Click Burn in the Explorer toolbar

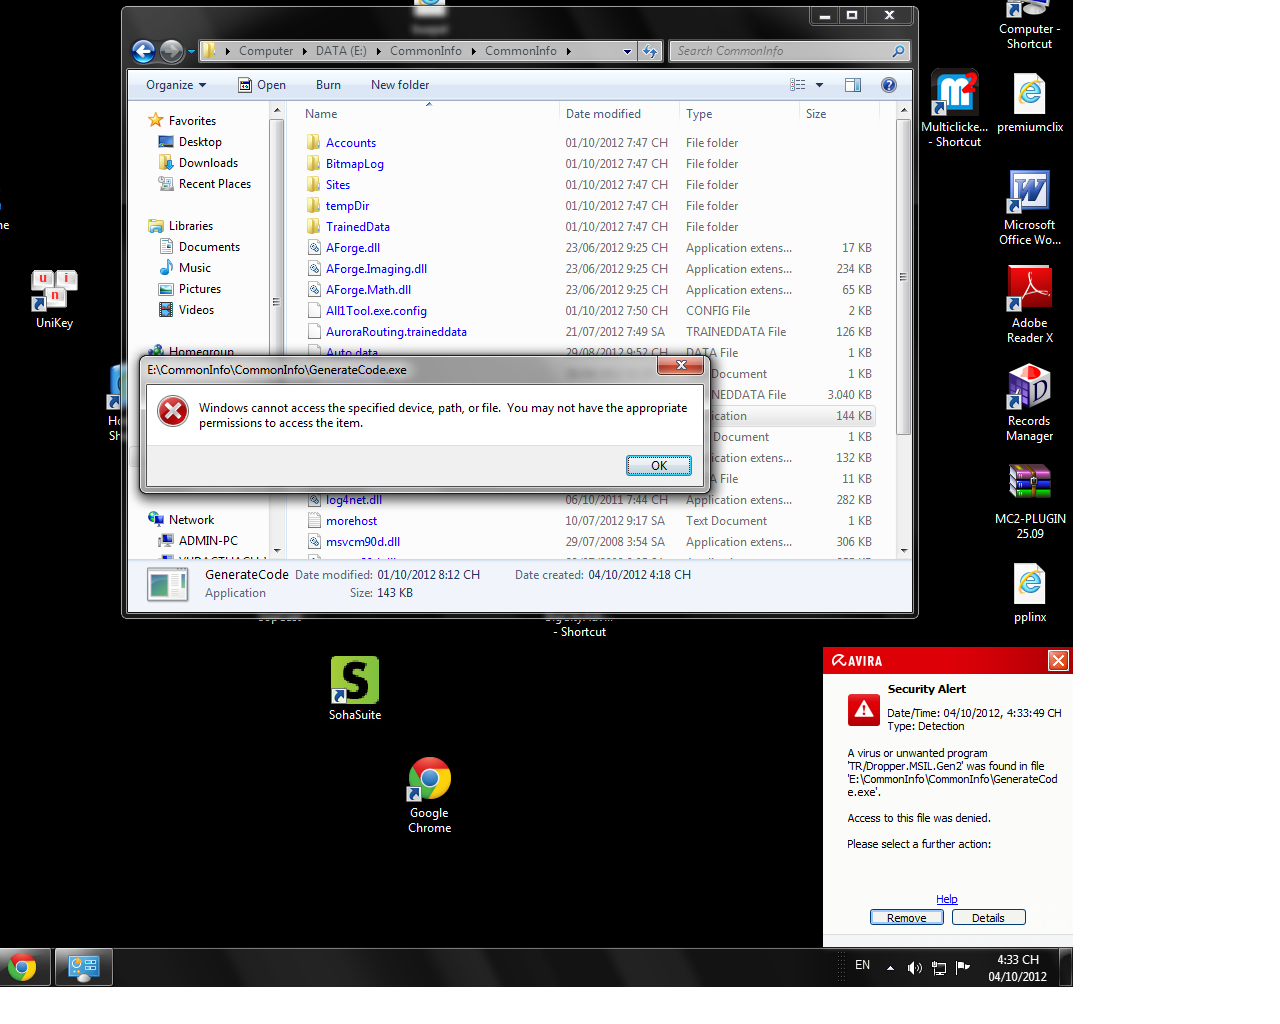click(x=328, y=85)
